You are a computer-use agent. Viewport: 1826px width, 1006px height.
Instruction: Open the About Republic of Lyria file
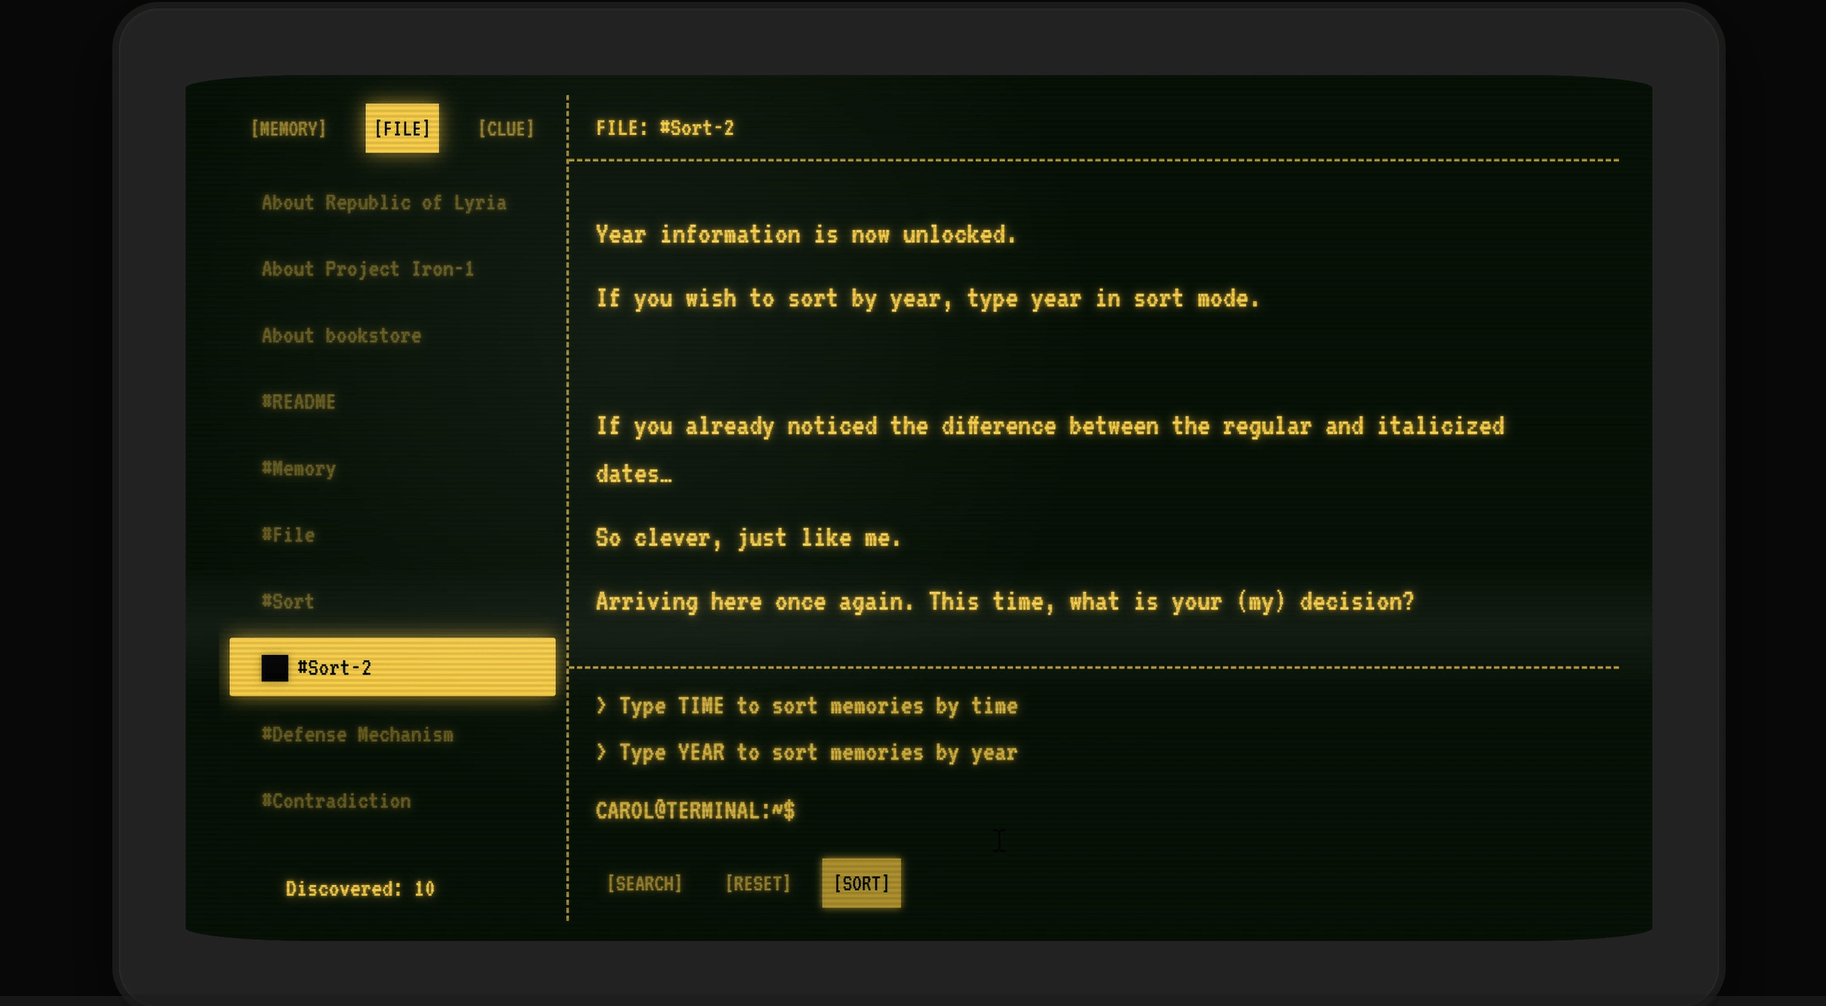click(x=383, y=203)
